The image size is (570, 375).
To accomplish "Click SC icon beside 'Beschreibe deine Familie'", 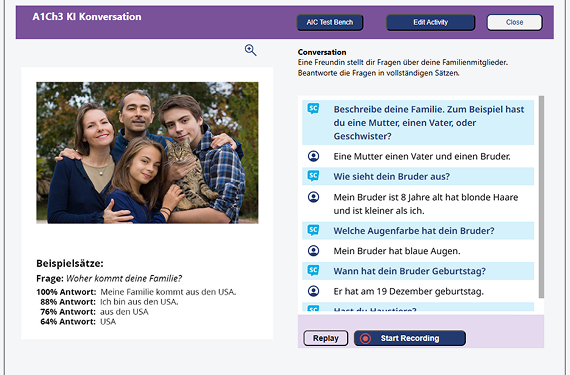I will 313,108.
